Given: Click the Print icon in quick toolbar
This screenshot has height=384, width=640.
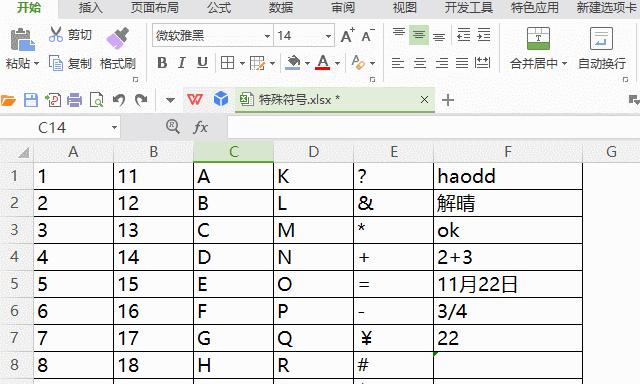Looking at the screenshot, I should [74, 100].
